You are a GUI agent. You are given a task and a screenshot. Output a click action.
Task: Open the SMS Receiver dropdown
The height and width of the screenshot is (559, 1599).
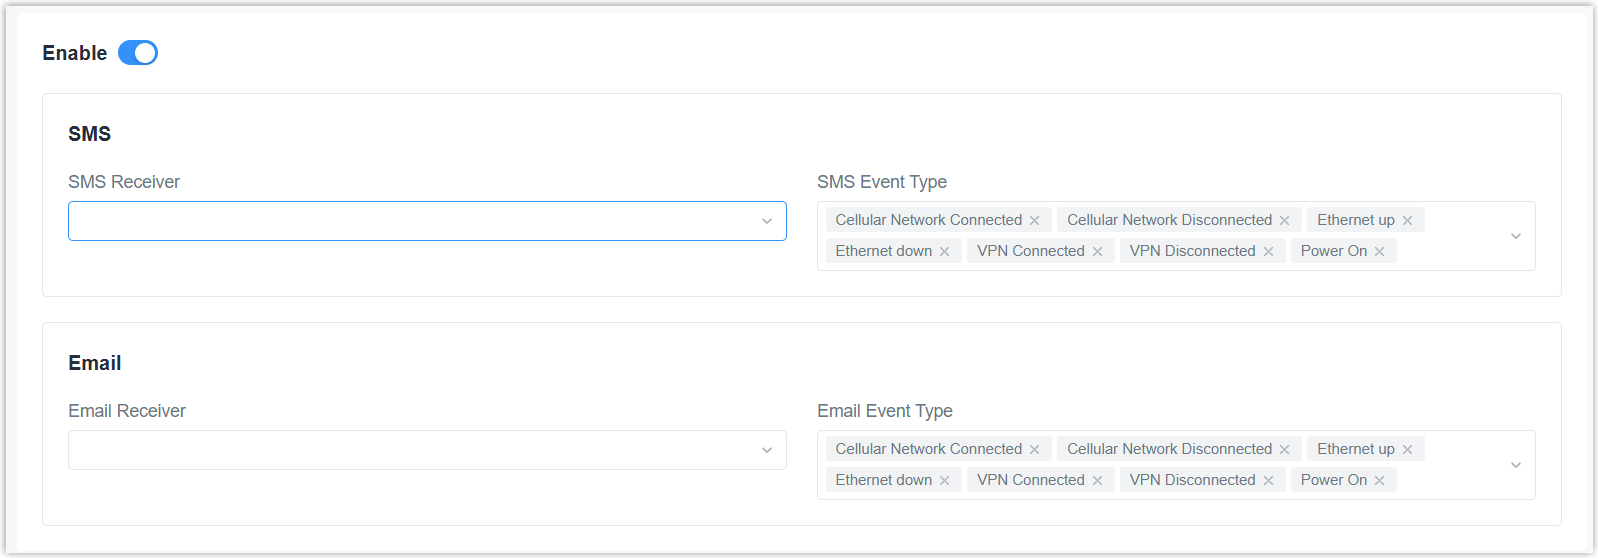(x=427, y=221)
